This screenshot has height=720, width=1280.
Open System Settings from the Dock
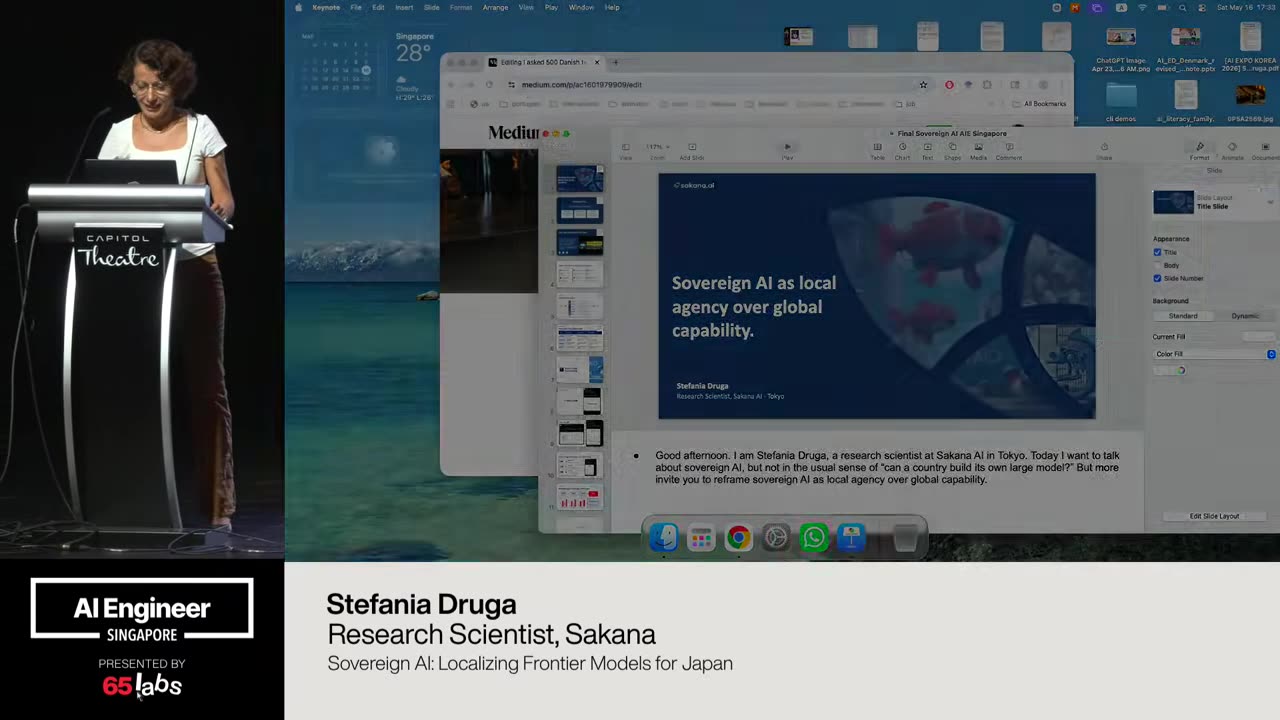pyautogui.click(x=776, y=538)
